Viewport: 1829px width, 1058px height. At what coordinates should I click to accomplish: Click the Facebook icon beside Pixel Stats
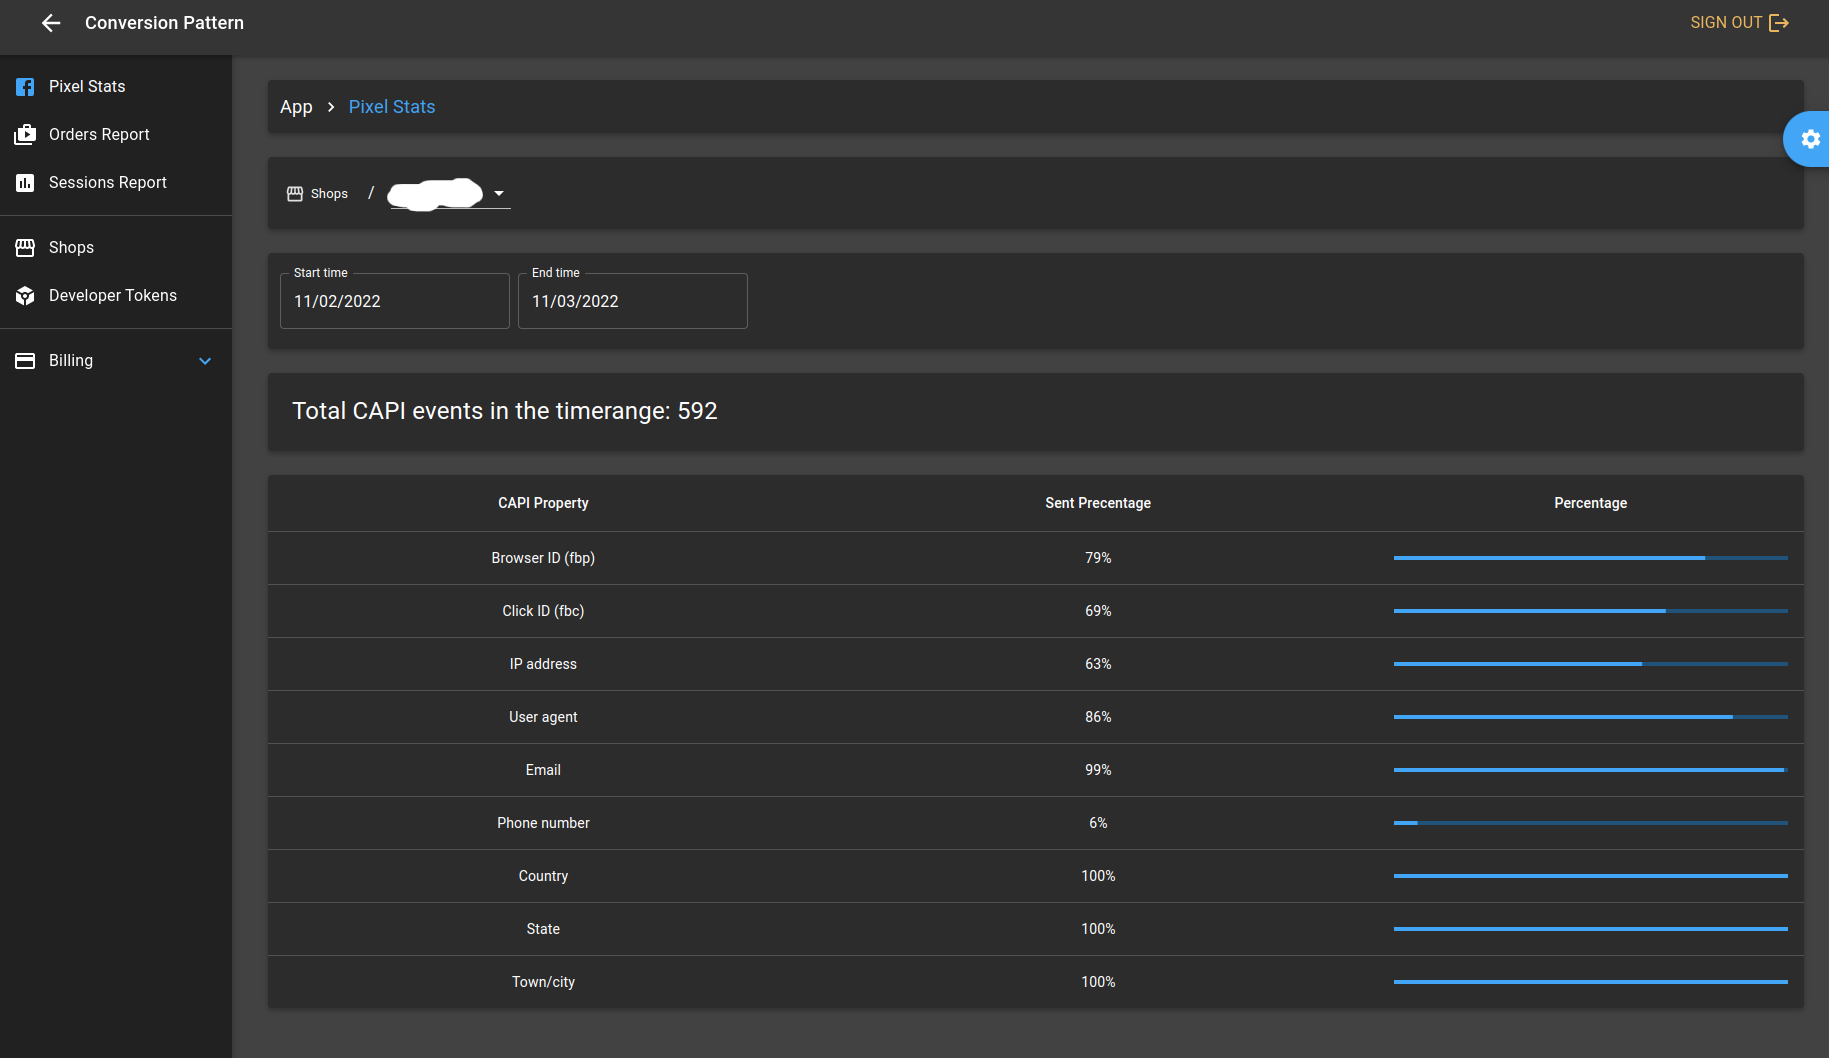[x=25, y=87]
